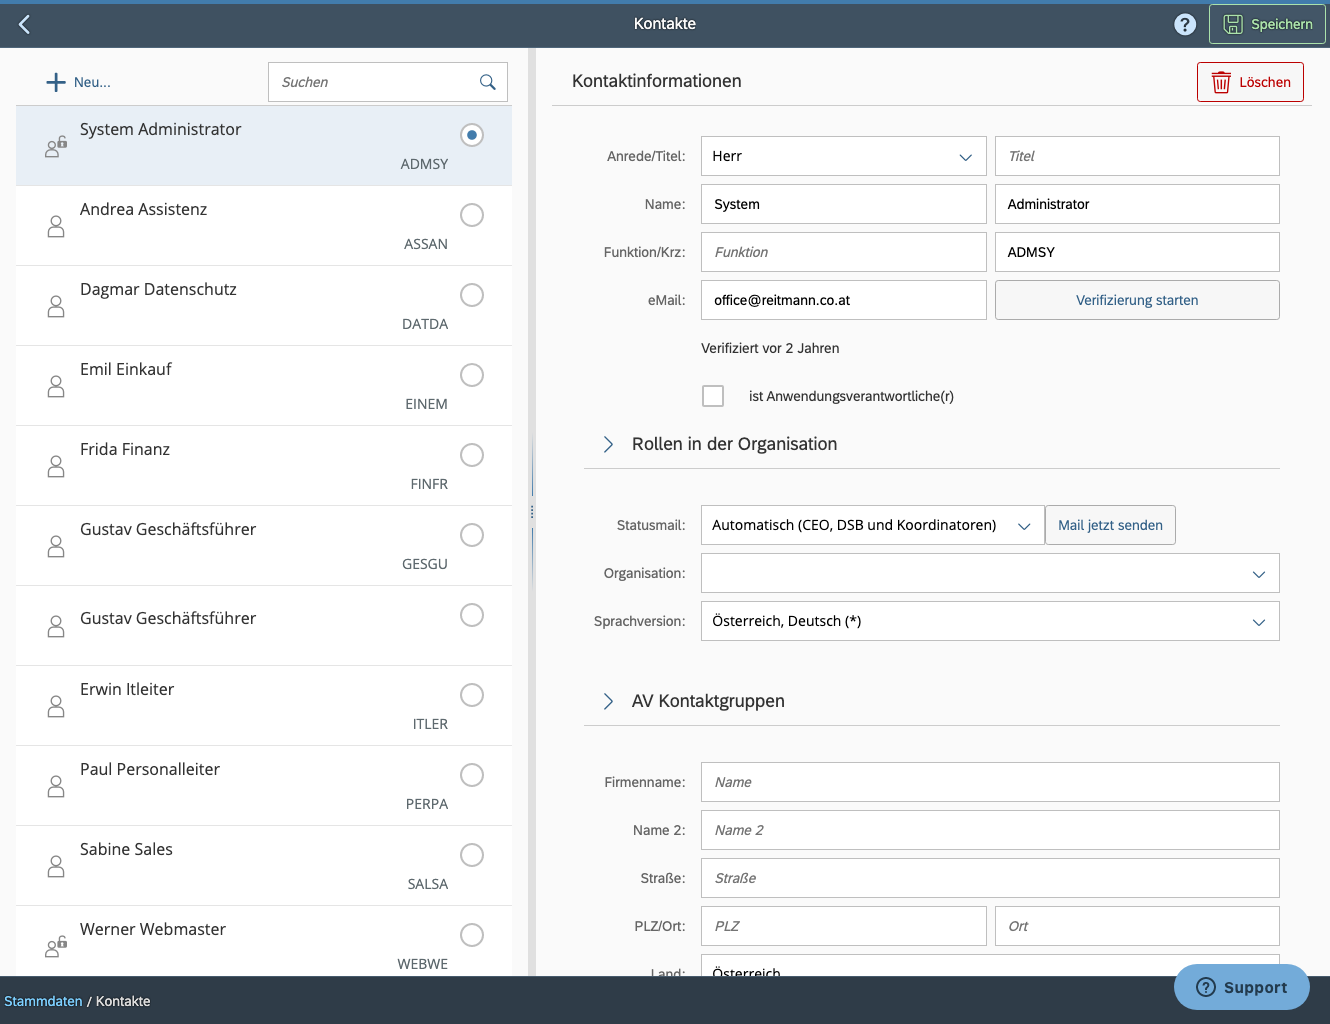Navigate back using the left chevron icon

(23, 23)
